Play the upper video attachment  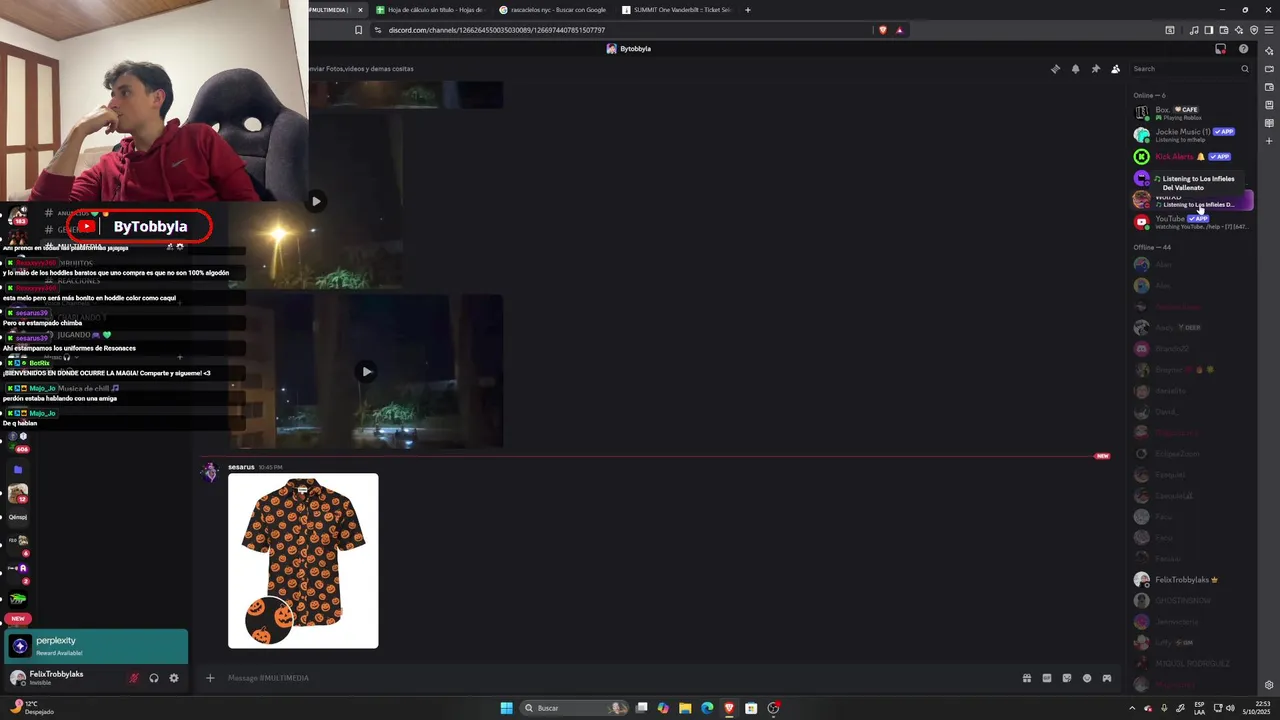pyautogui.click(x=316, y=201)
